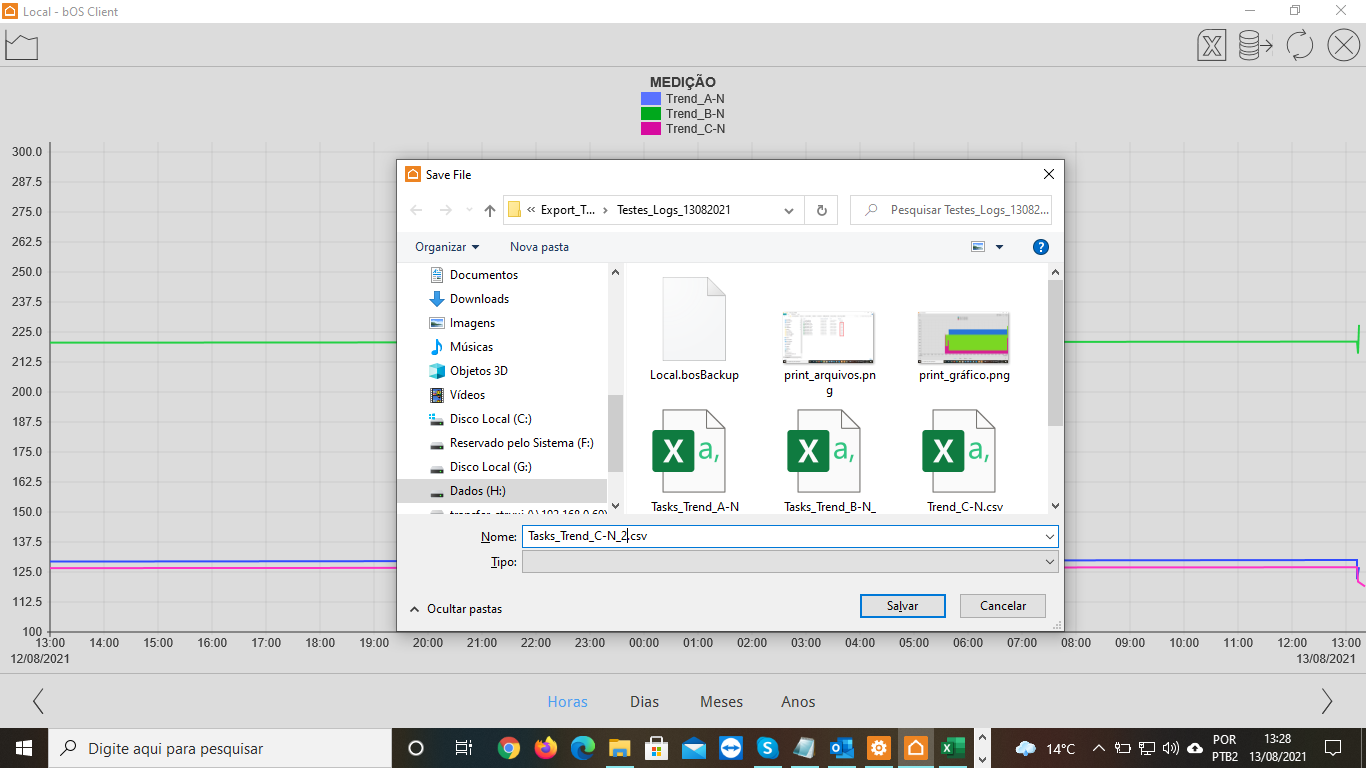Click the blue help icon in dialog

pyautogui.click(x=1040, y=247)
